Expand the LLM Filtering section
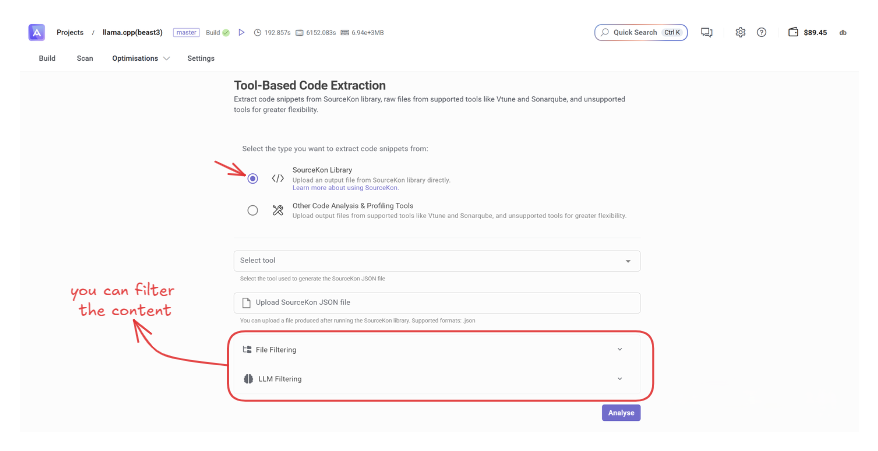Screen dimensions: 878x451 point(619,379)
